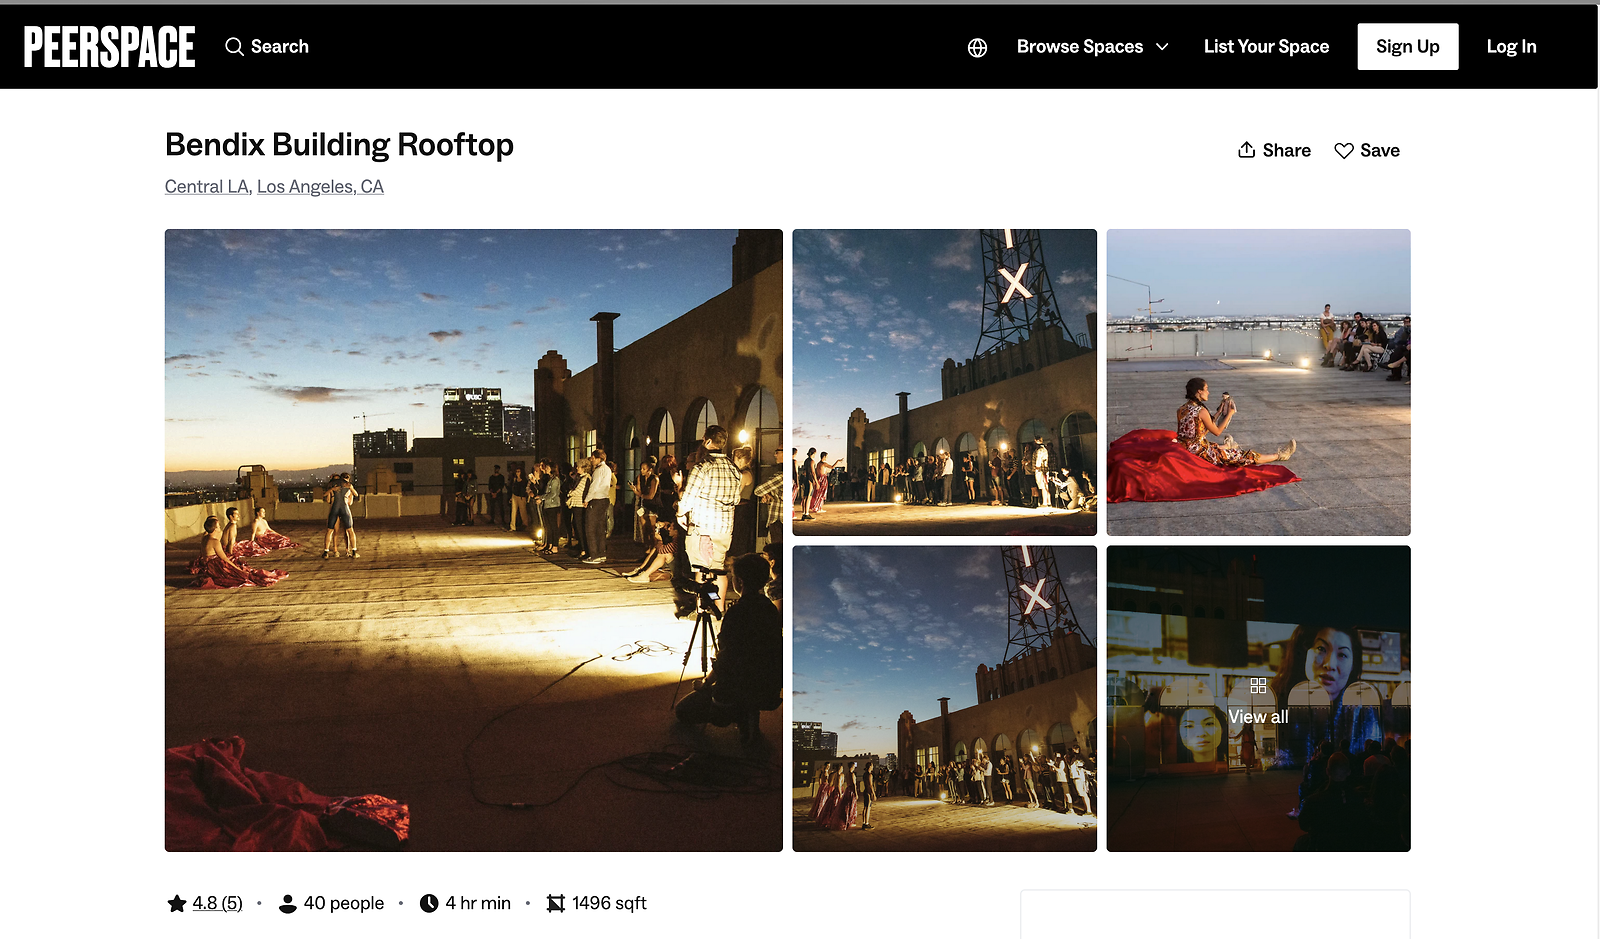Open the globe language selector
The height and width of the screenshot is (939, 1600).
click(x=977, y=47)
